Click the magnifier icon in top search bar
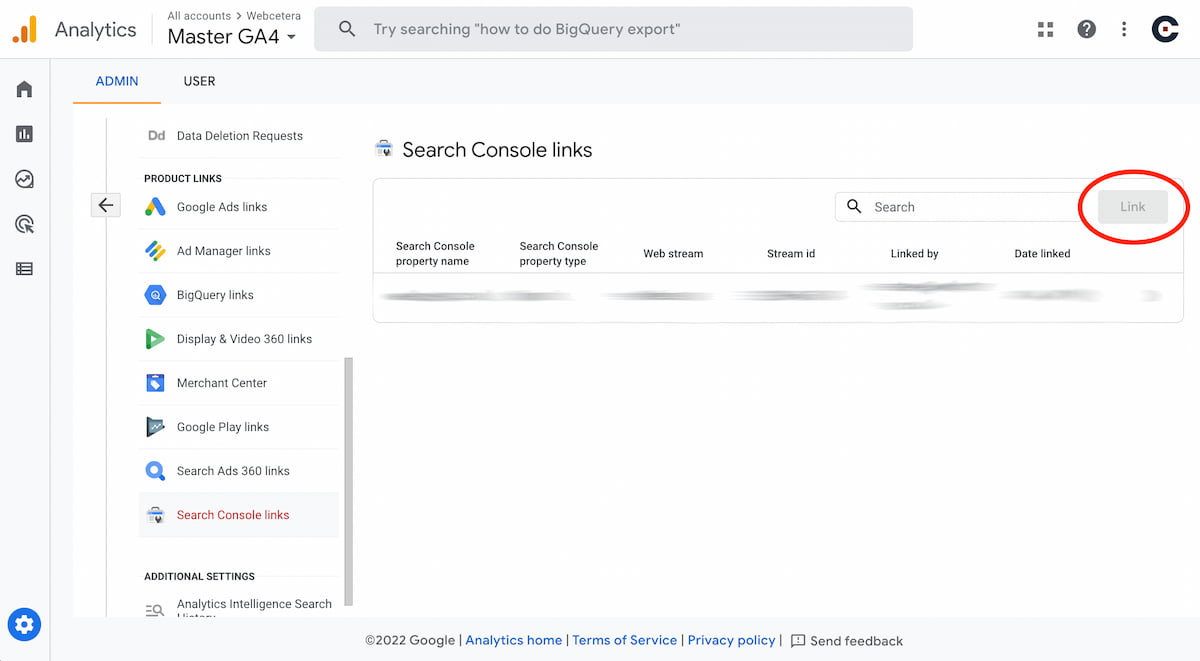This screenshot has width=1200, height=661. [x=347, y=29]
